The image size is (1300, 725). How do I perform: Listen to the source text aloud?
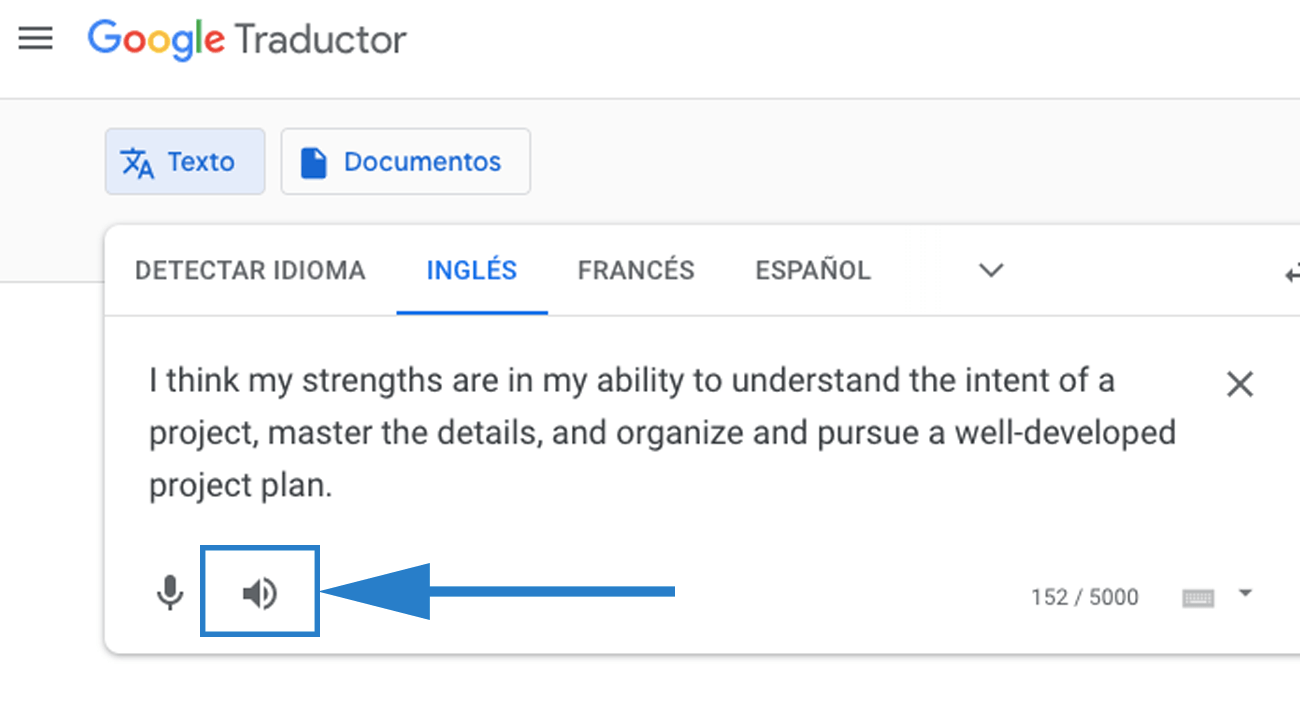pos(259,591)
